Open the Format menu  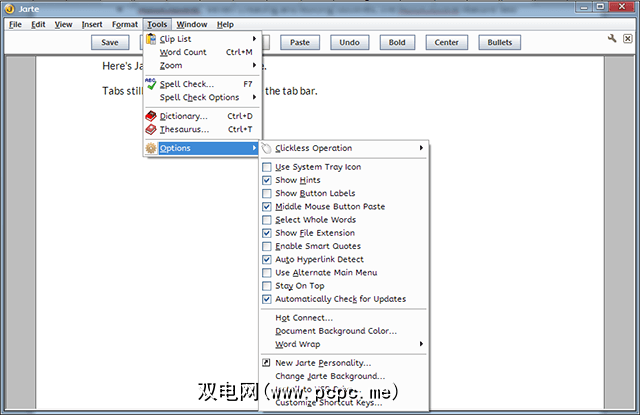click(x=125, y=24)
